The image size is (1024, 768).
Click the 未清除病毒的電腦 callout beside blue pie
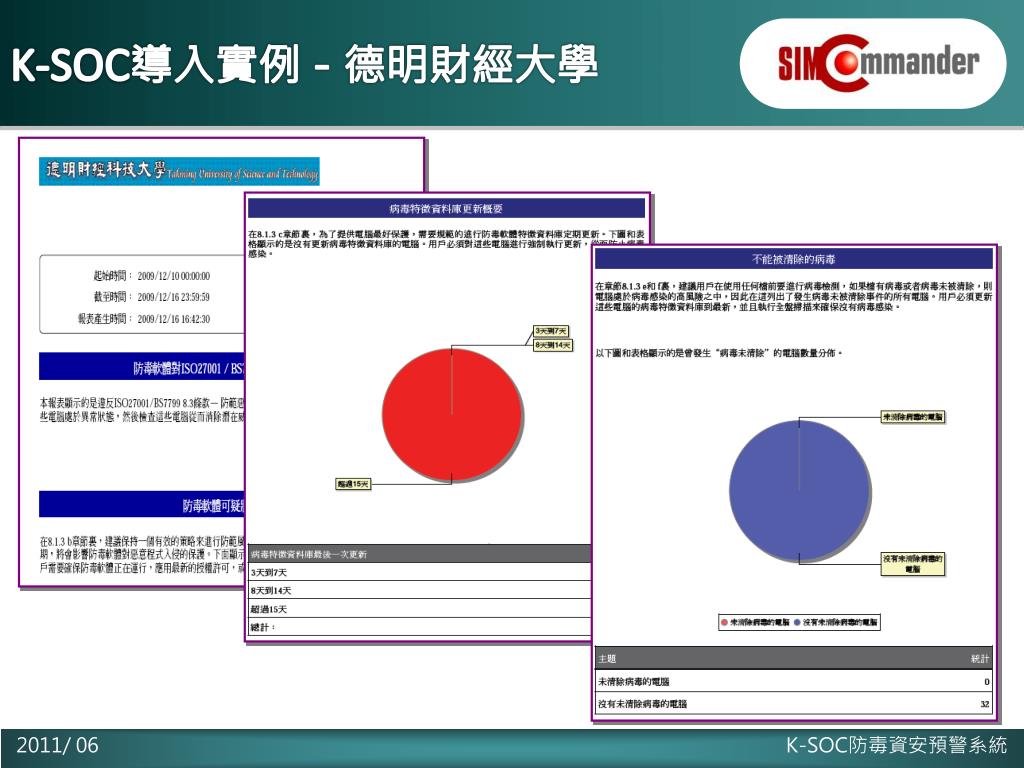(913, 417)
